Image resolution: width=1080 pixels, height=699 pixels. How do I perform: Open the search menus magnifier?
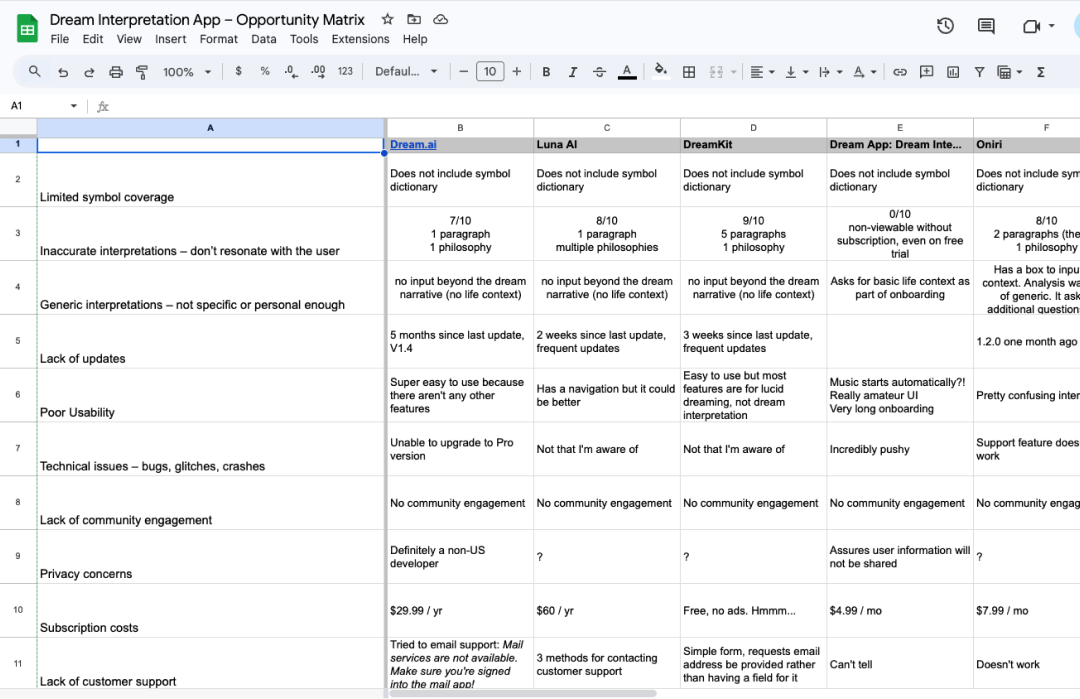[34, 71]
